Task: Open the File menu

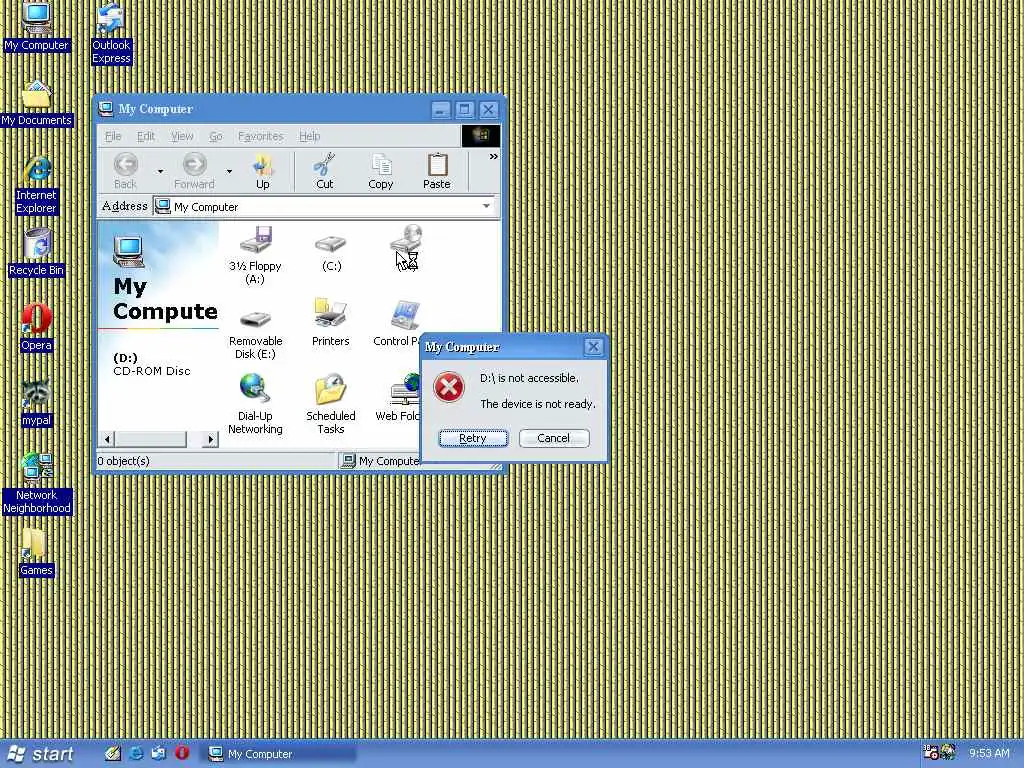Action: 113,136
